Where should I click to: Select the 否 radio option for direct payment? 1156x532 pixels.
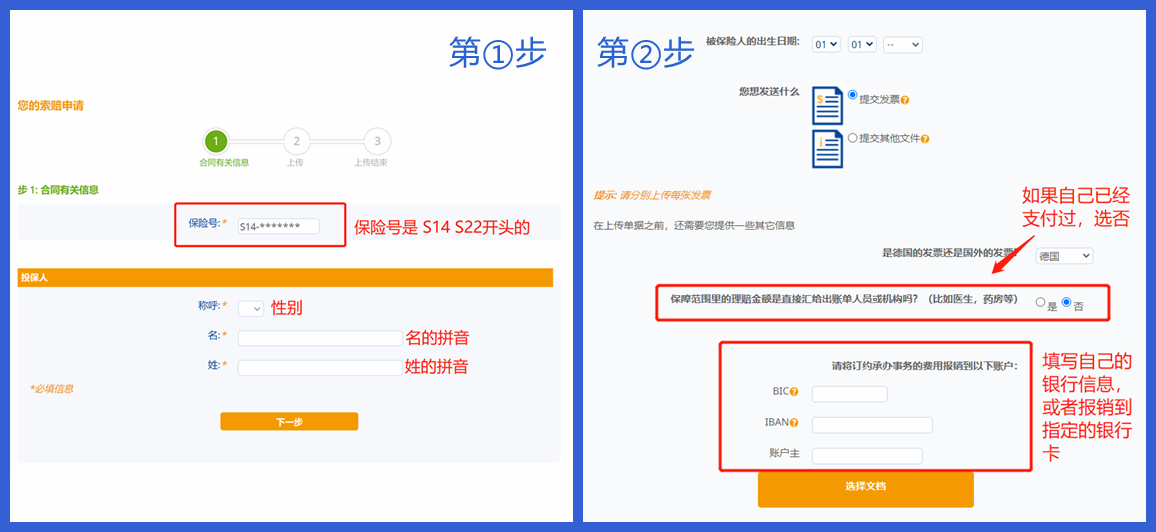click(x=1066, y=302)
